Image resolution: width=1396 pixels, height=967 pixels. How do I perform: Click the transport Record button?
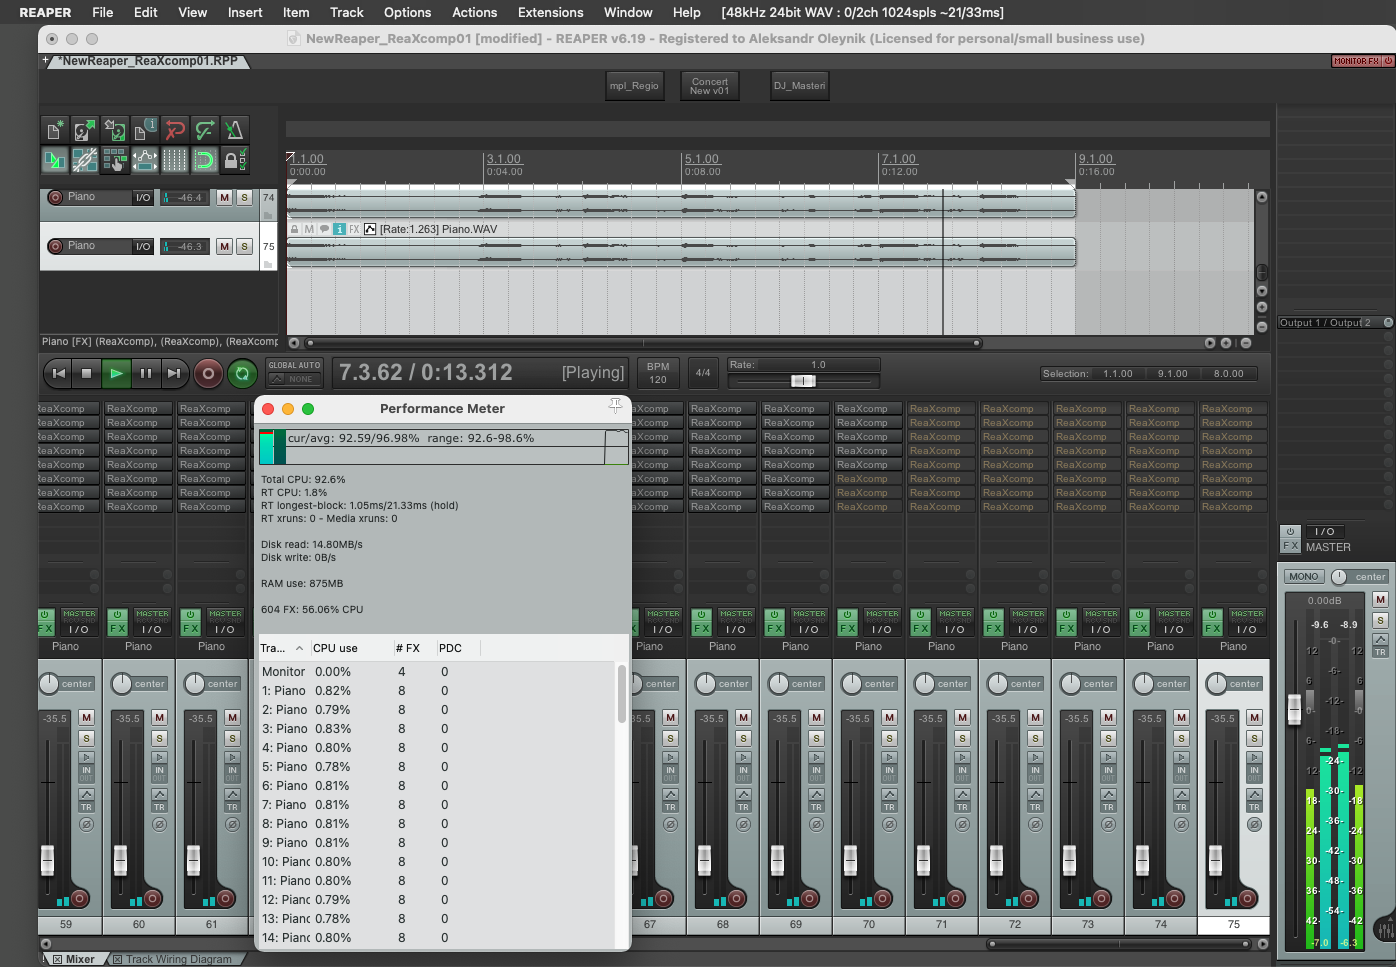tap(208, 374)
